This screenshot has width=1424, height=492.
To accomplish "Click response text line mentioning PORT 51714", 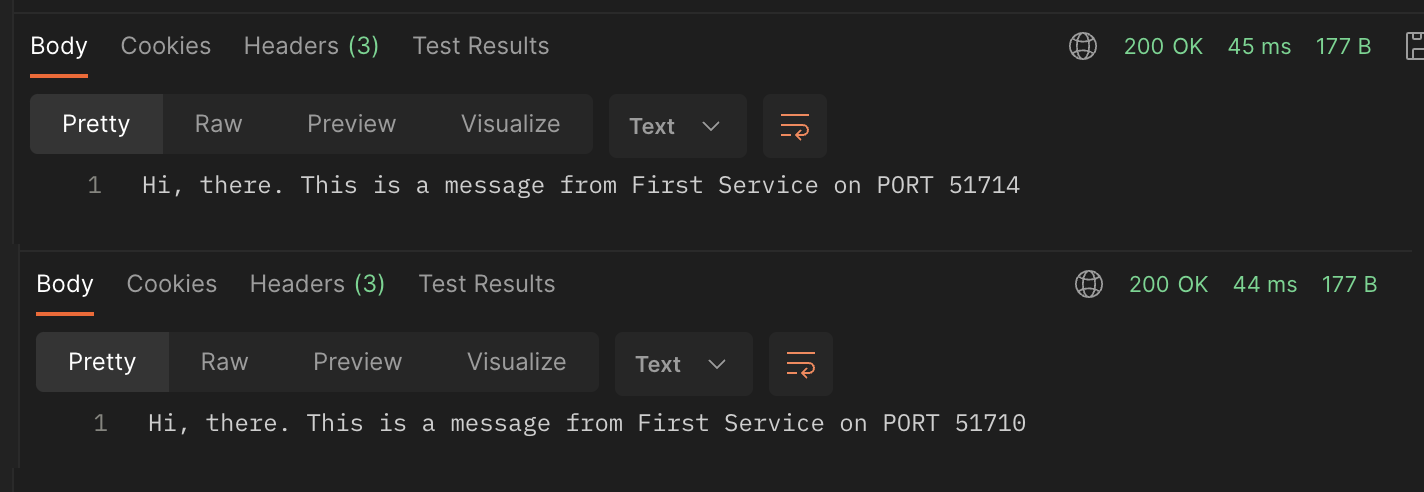I will [580, 185].
